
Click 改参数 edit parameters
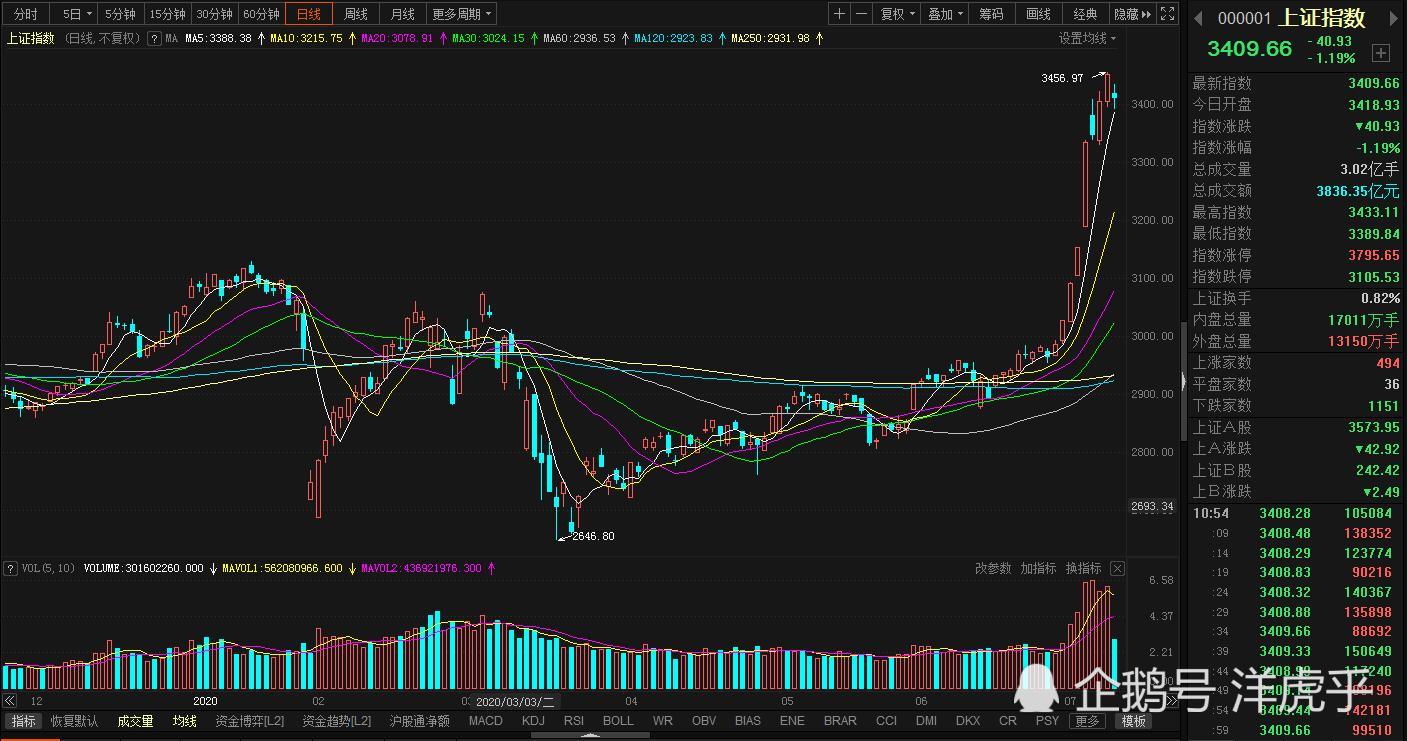pos(993,568)
